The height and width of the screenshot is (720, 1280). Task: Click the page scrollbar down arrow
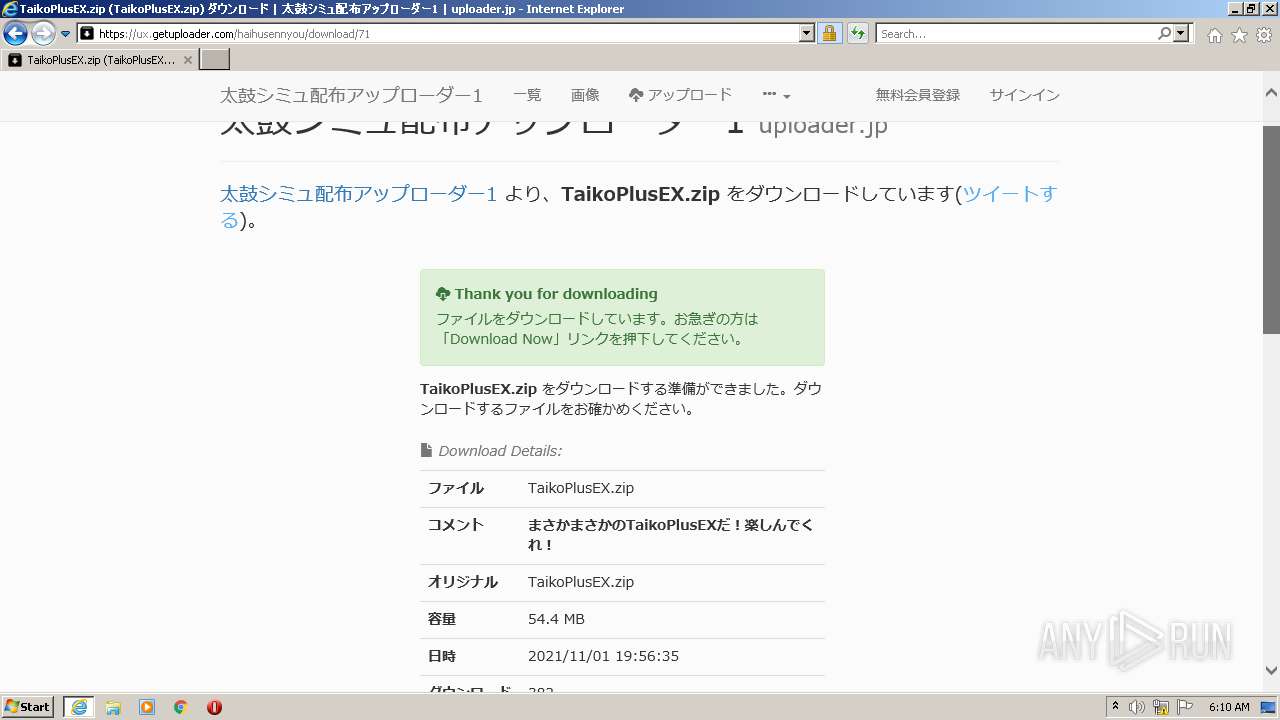1271,671
